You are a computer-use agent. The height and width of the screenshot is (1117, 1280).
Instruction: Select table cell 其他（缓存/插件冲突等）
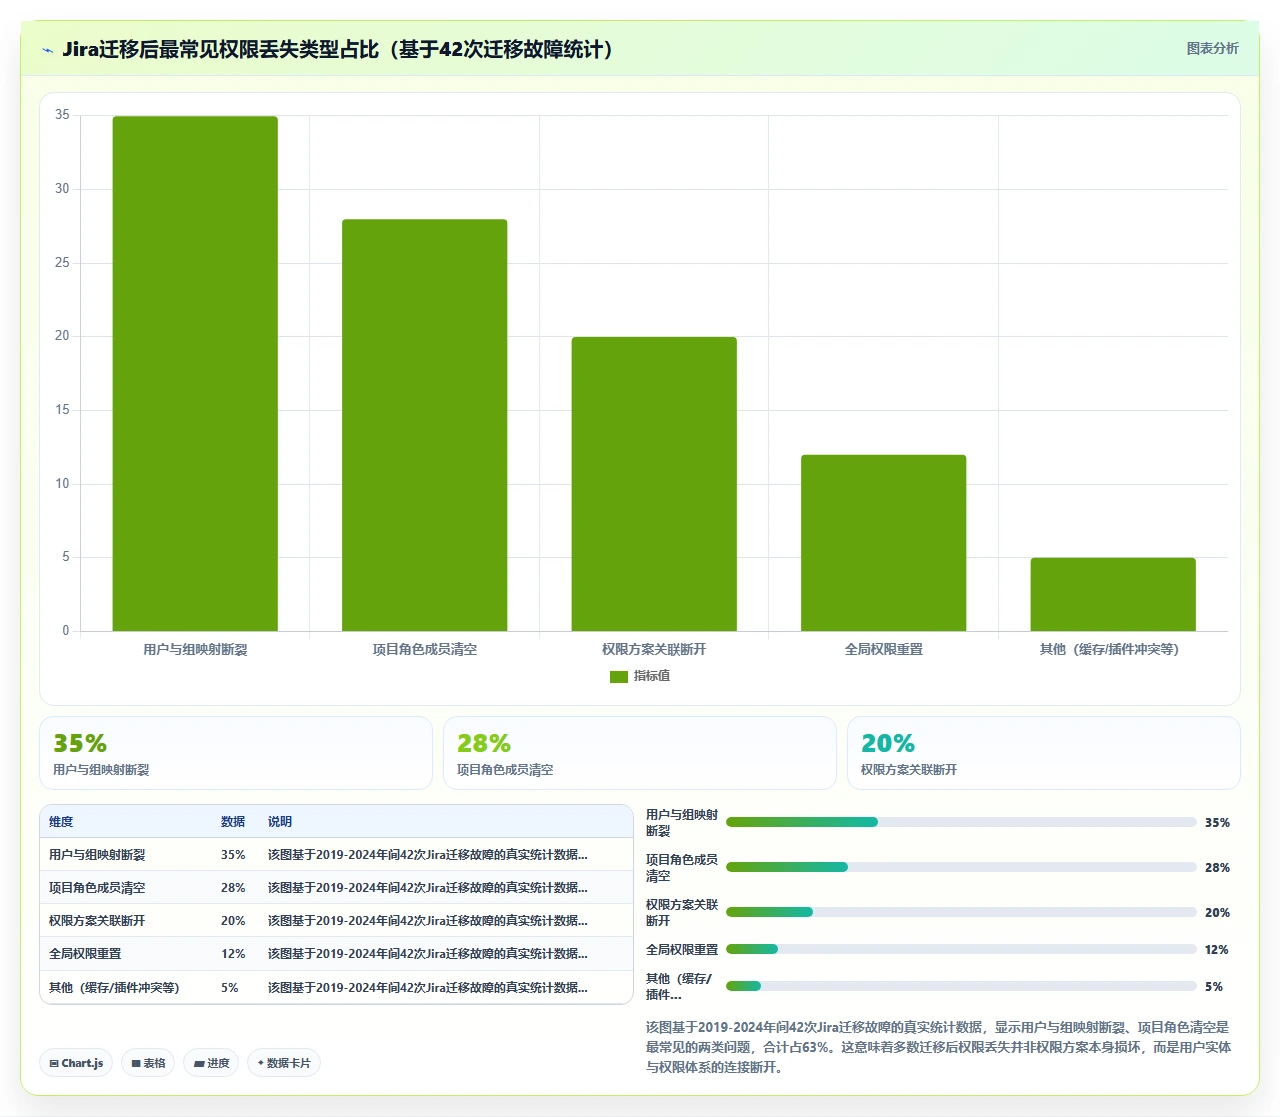pos(114,988)
